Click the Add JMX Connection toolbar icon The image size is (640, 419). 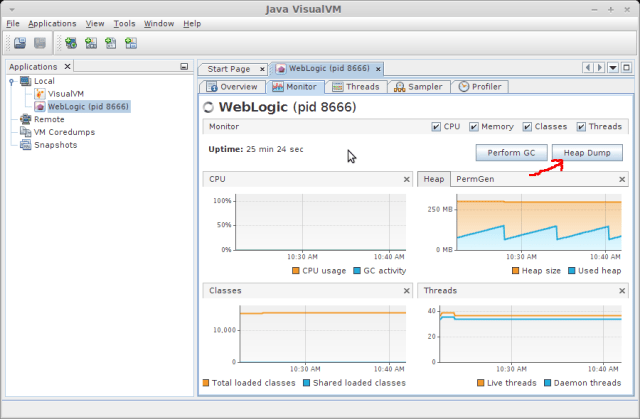coord(91,43)
